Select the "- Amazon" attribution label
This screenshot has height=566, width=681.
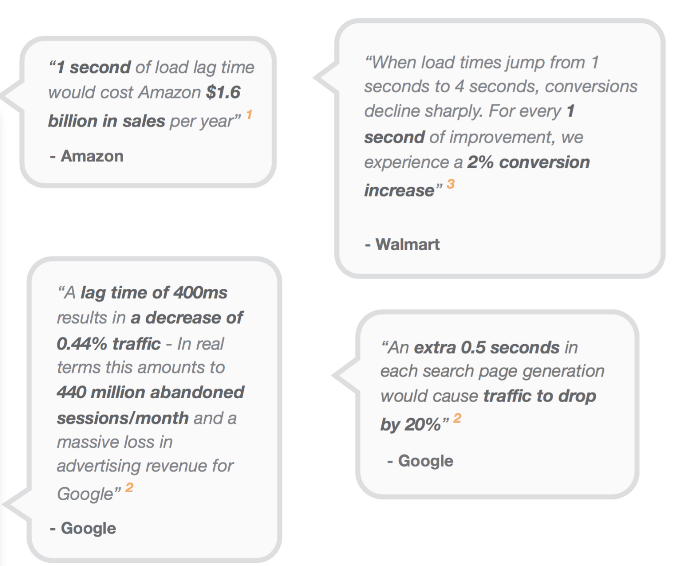pyautogui.click(x=86, y=156)
